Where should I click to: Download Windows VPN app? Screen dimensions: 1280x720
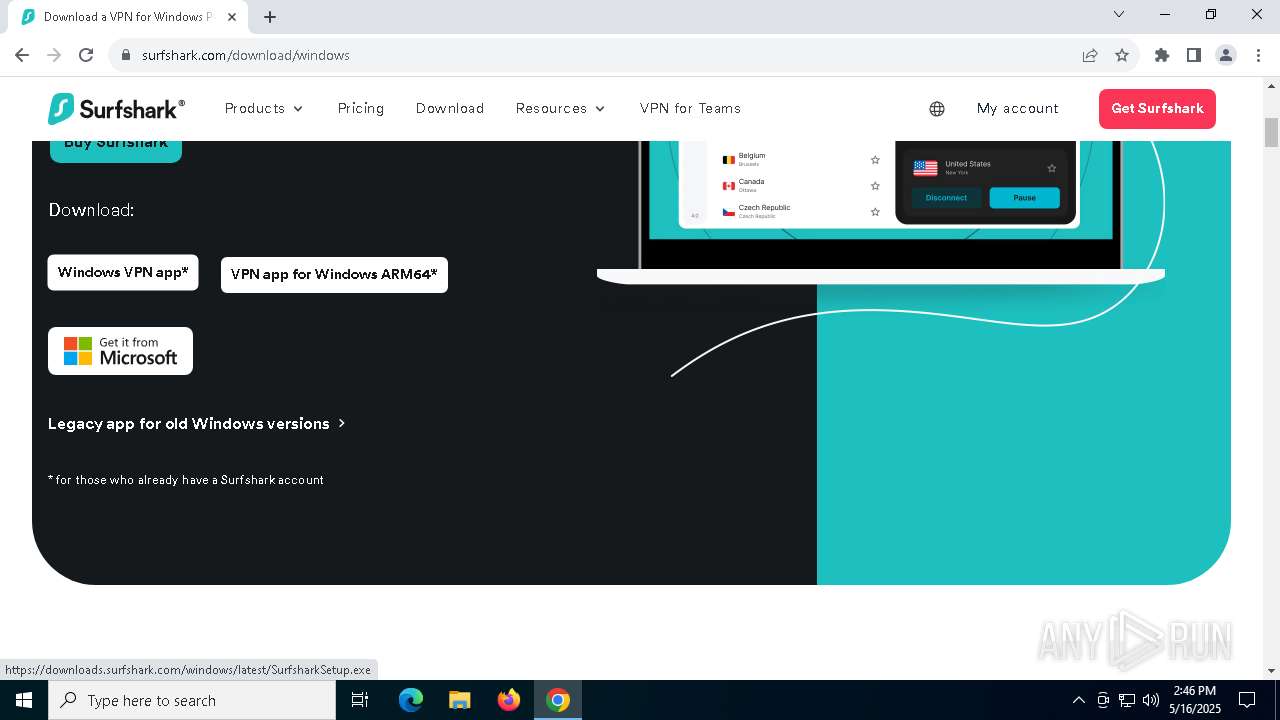(x=123, y=272)
